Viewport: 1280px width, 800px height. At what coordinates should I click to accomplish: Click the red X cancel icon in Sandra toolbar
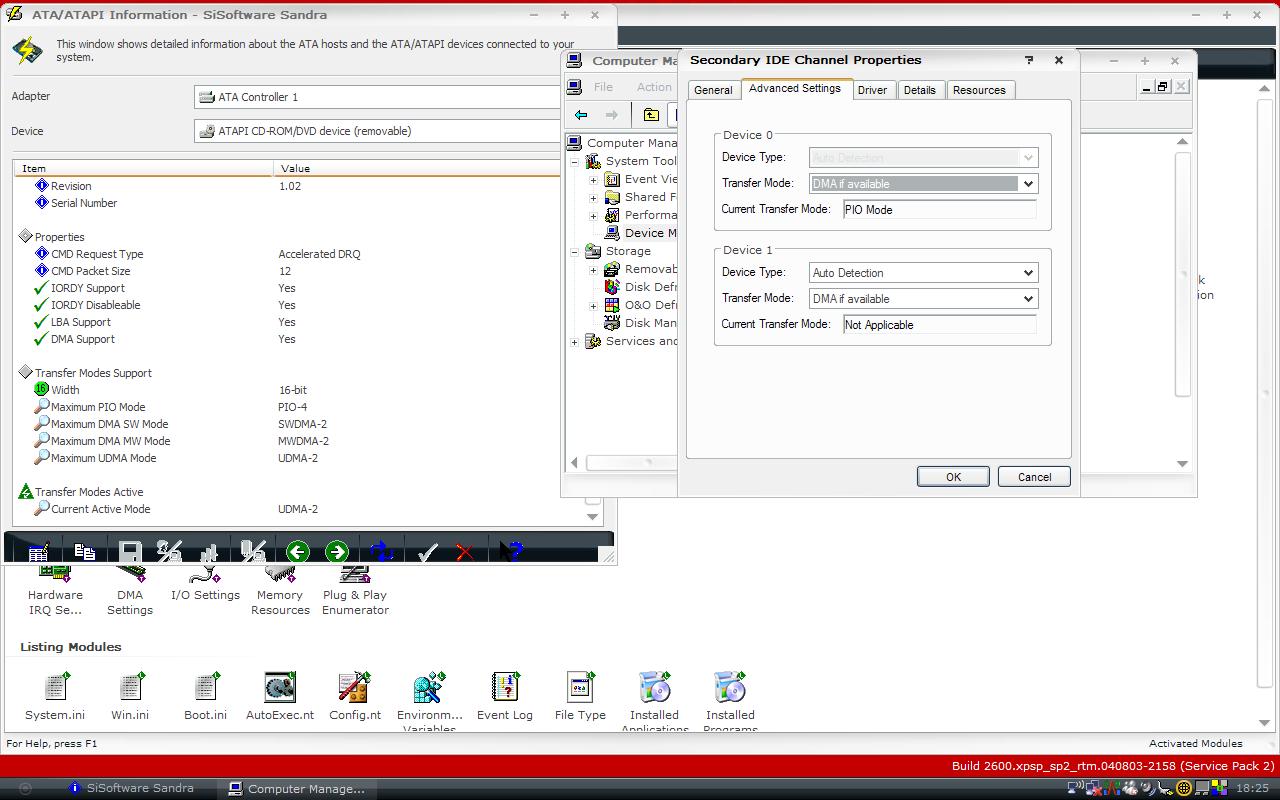[x=464, y=552]
